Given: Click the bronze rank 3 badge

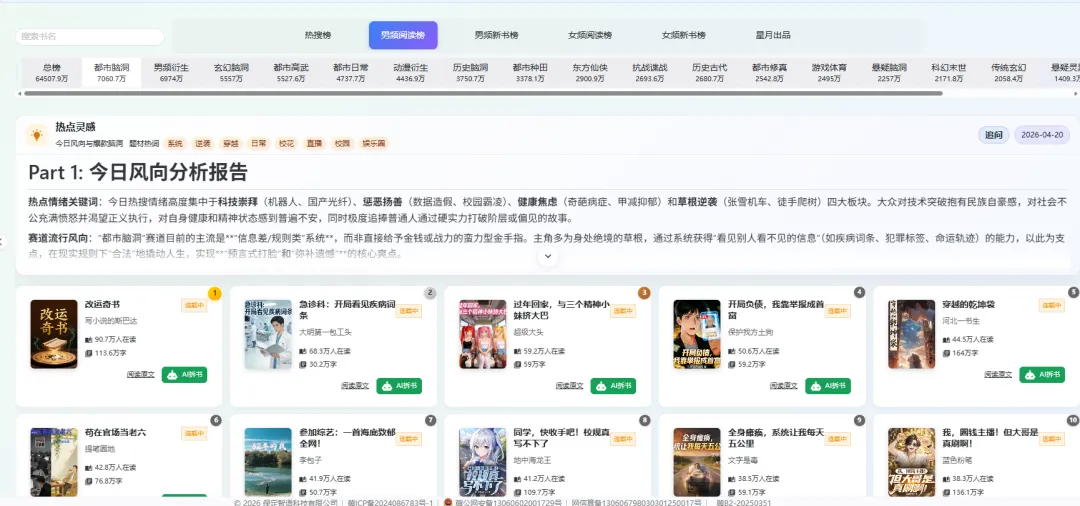Looking at the screenshot, I should 644,293.
